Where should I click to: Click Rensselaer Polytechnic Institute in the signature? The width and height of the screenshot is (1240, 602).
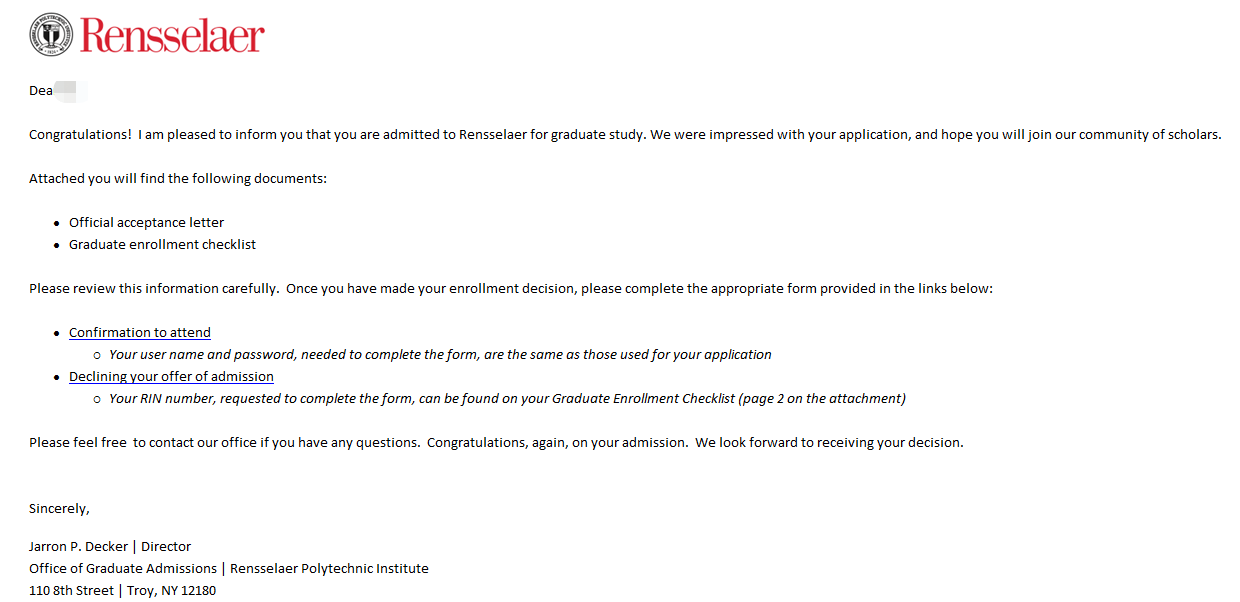point(329,569)
